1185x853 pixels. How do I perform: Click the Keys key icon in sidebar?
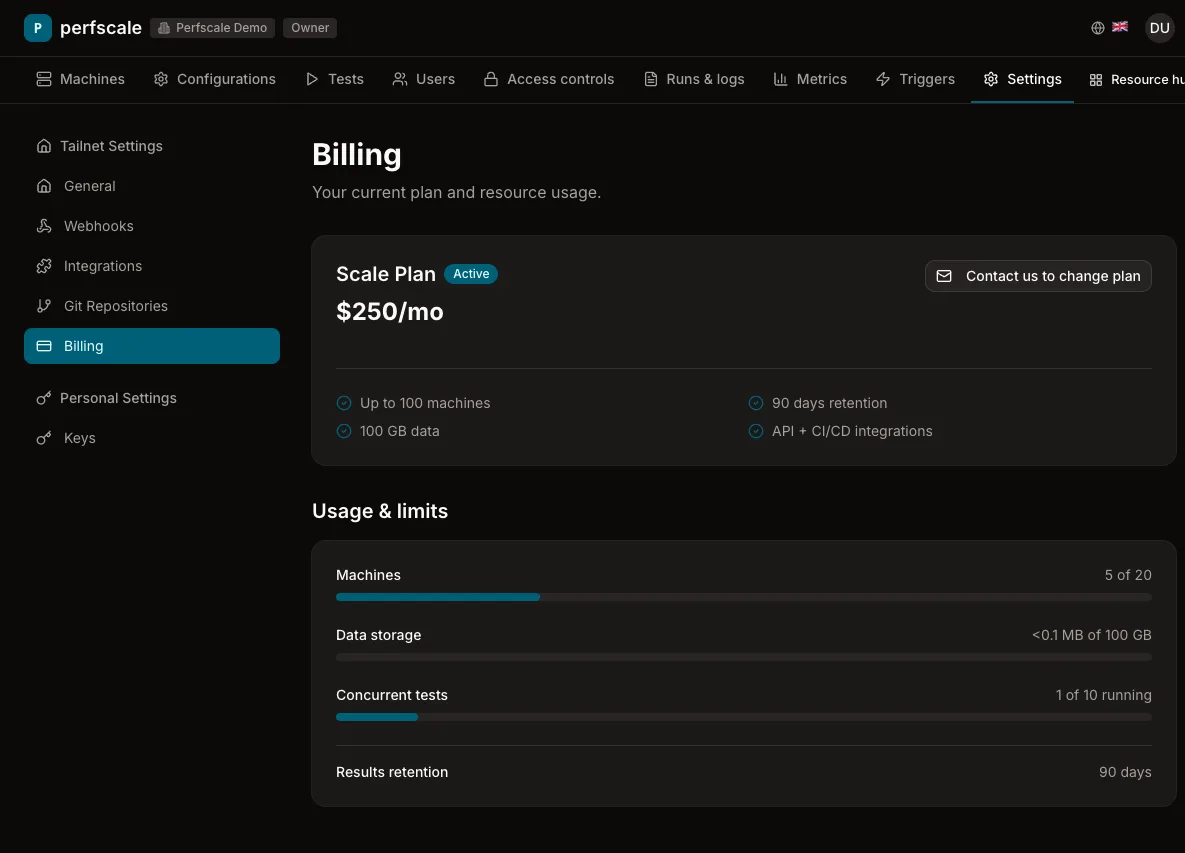coord(44,438)
